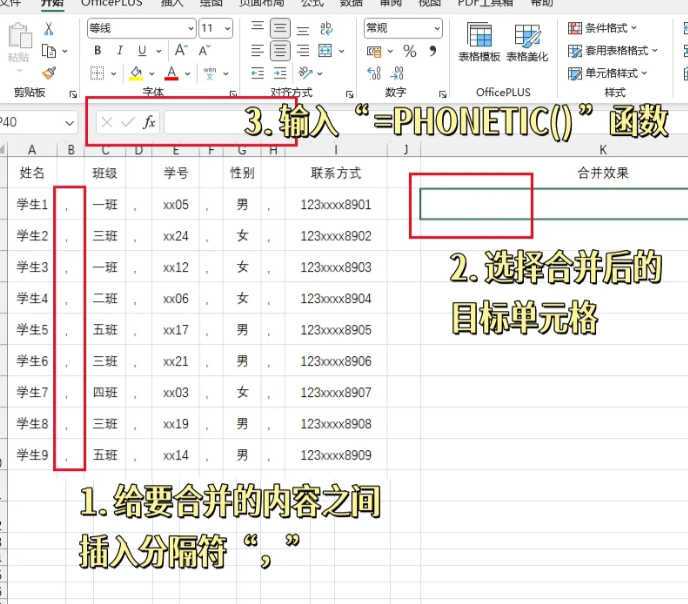The height and width of the screenshot is (604, 688).
Task: Expand the Copy dropdown arrow
Action: click(x=64, y=51)
